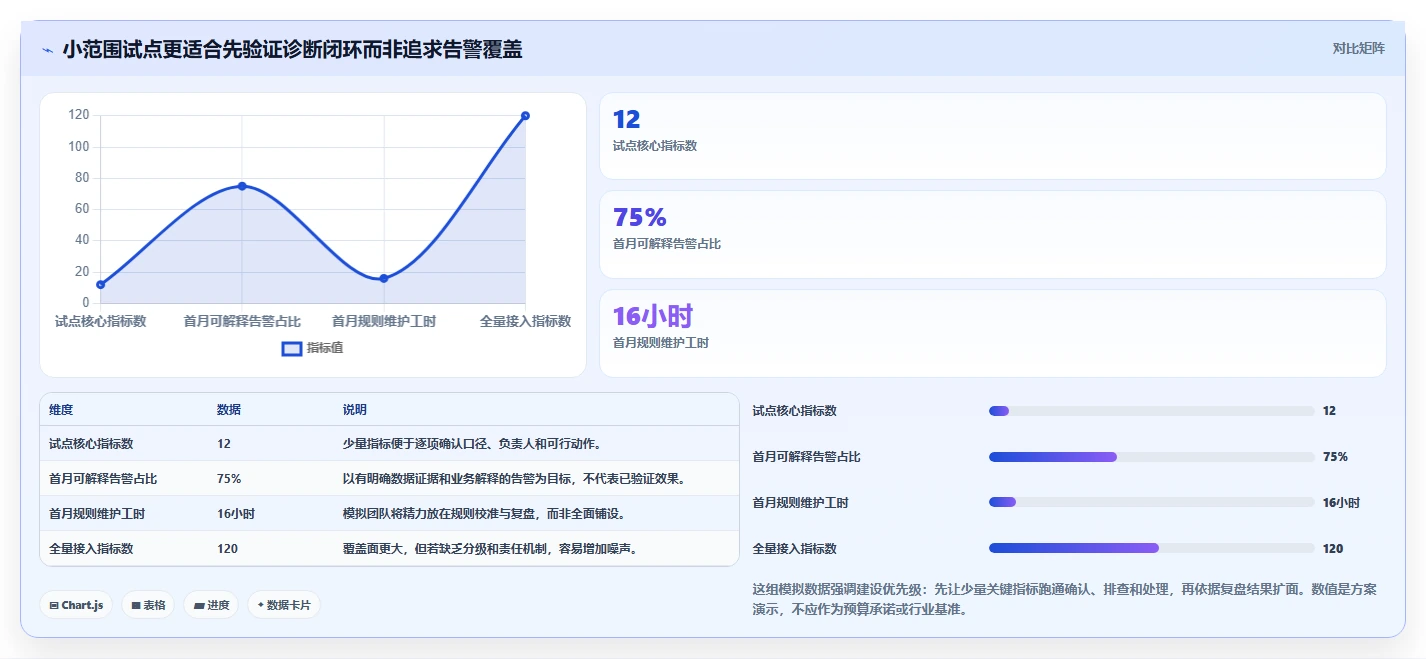Click the chart data point for 试点核心指标数
Viewport: 1426px width, 659px height.
[x=101, y=285]
